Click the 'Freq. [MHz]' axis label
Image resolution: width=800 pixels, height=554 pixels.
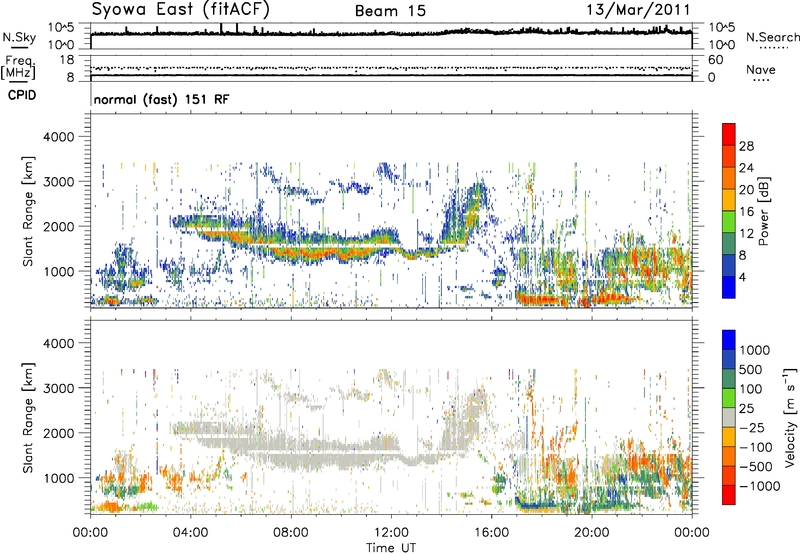click(19, 68)
